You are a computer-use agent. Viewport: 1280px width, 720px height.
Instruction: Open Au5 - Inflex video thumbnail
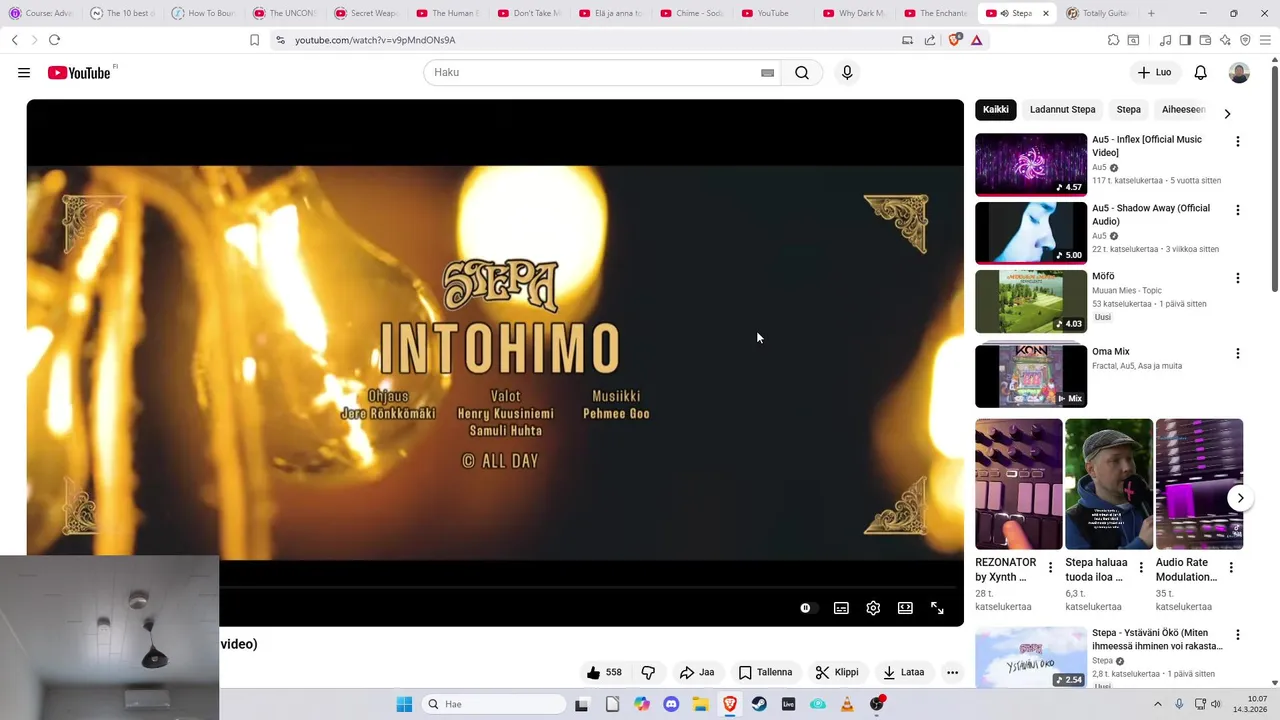pos(1031,165)
